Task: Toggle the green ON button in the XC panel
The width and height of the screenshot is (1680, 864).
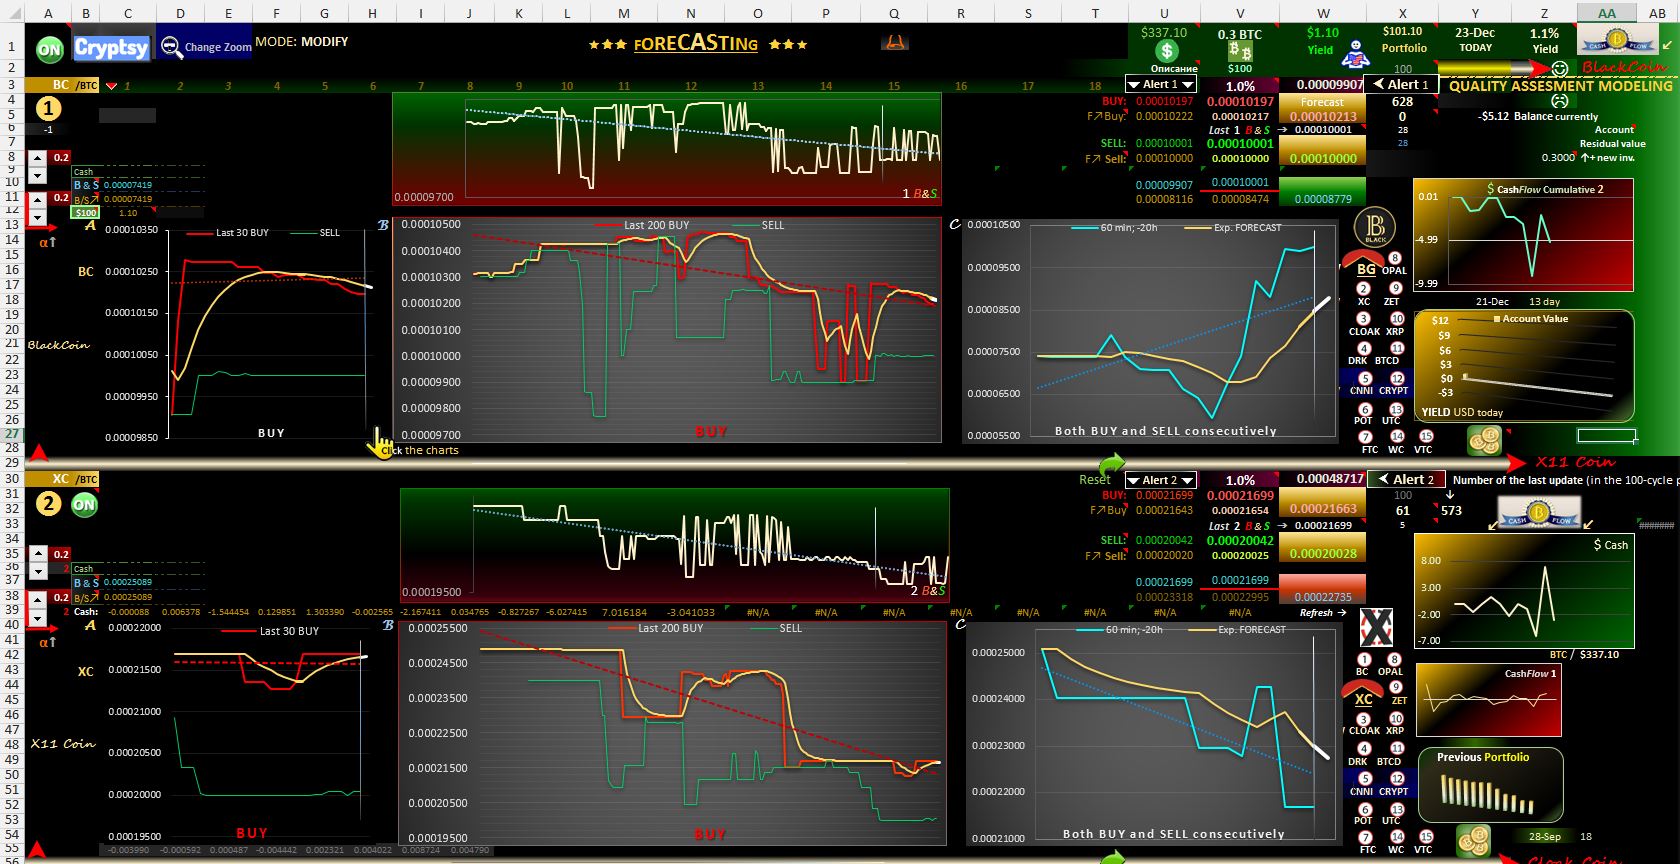Action: tap(84, 505)
